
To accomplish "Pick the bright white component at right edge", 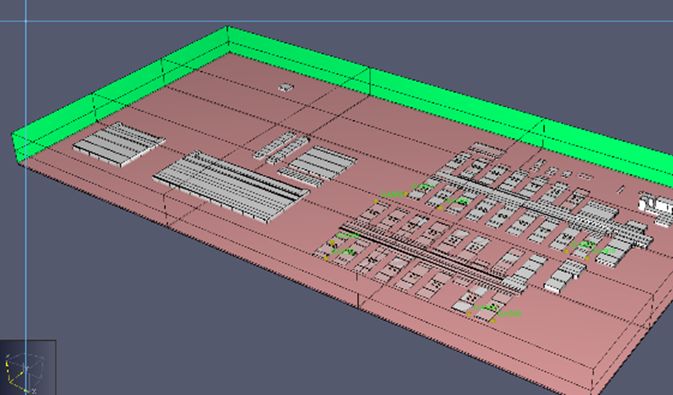I will [x=656, y=205].
